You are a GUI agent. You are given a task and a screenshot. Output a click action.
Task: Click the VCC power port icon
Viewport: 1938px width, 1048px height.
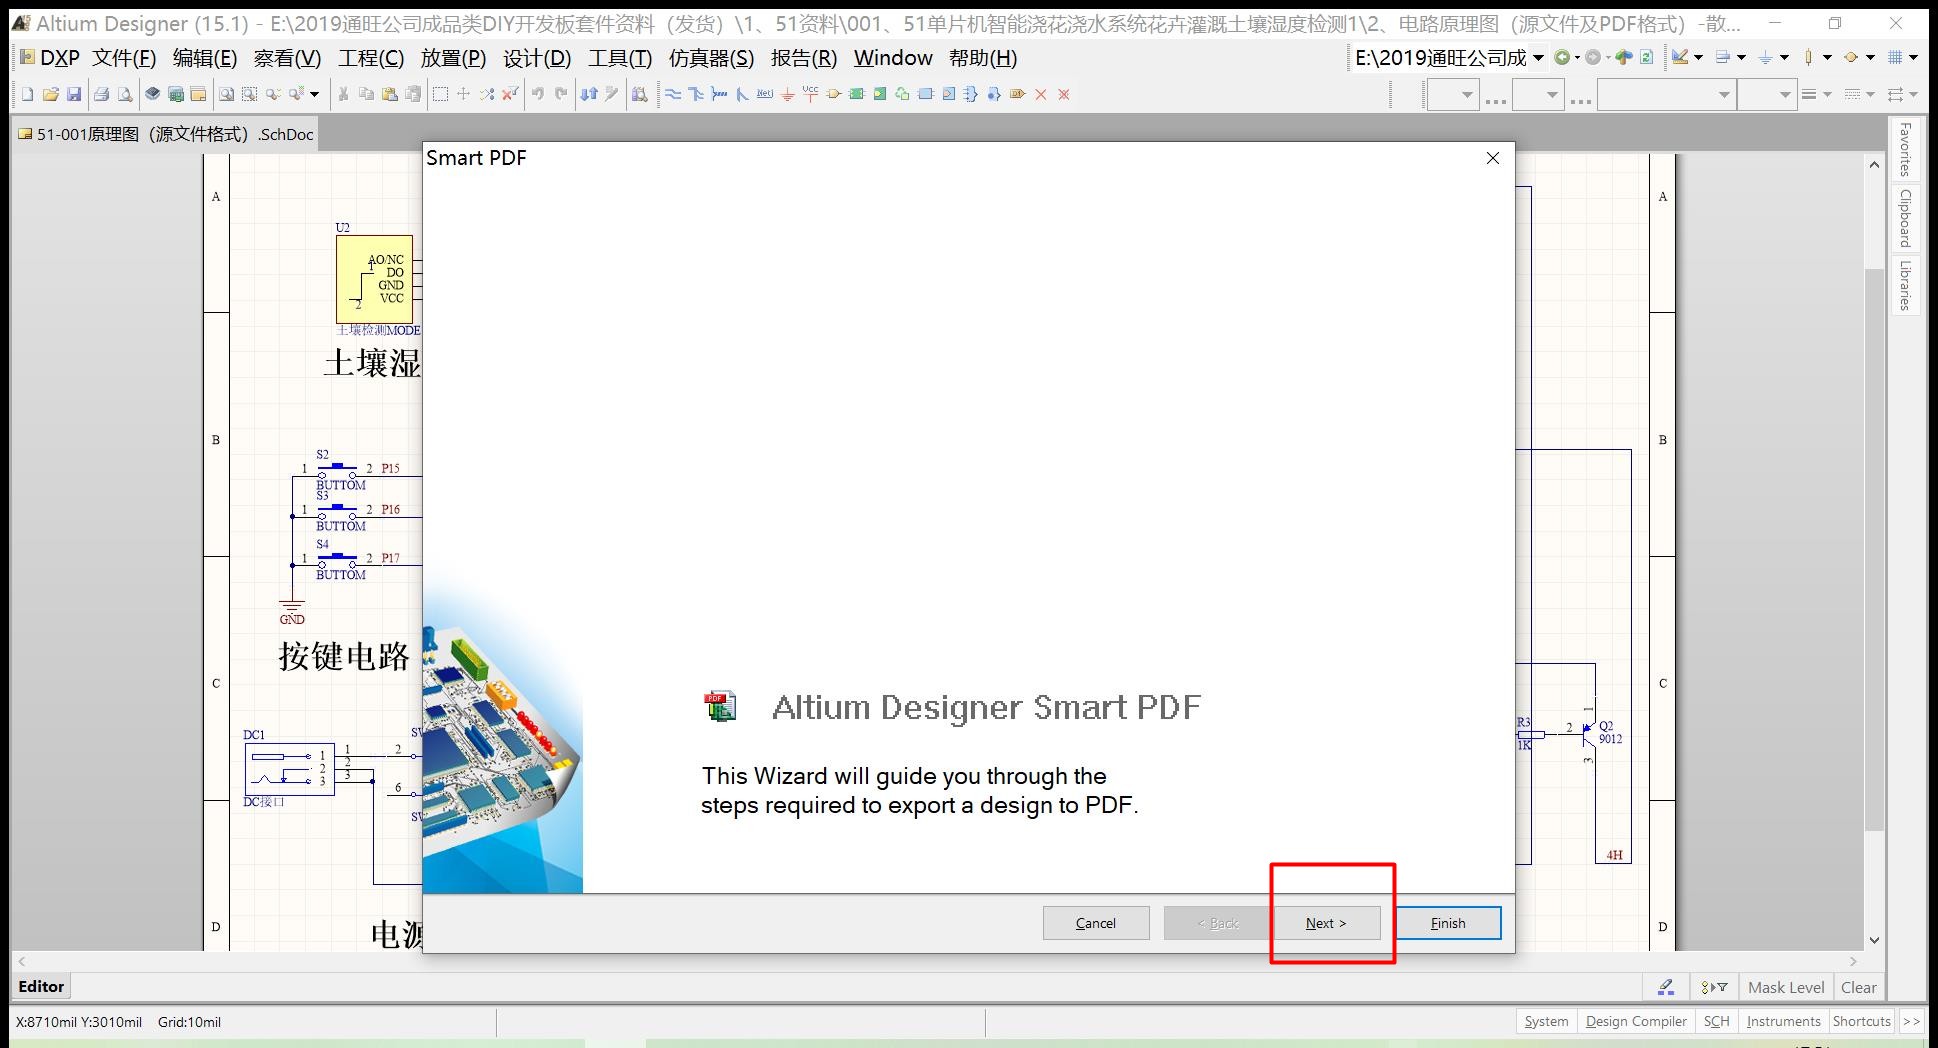click(810, 94)
